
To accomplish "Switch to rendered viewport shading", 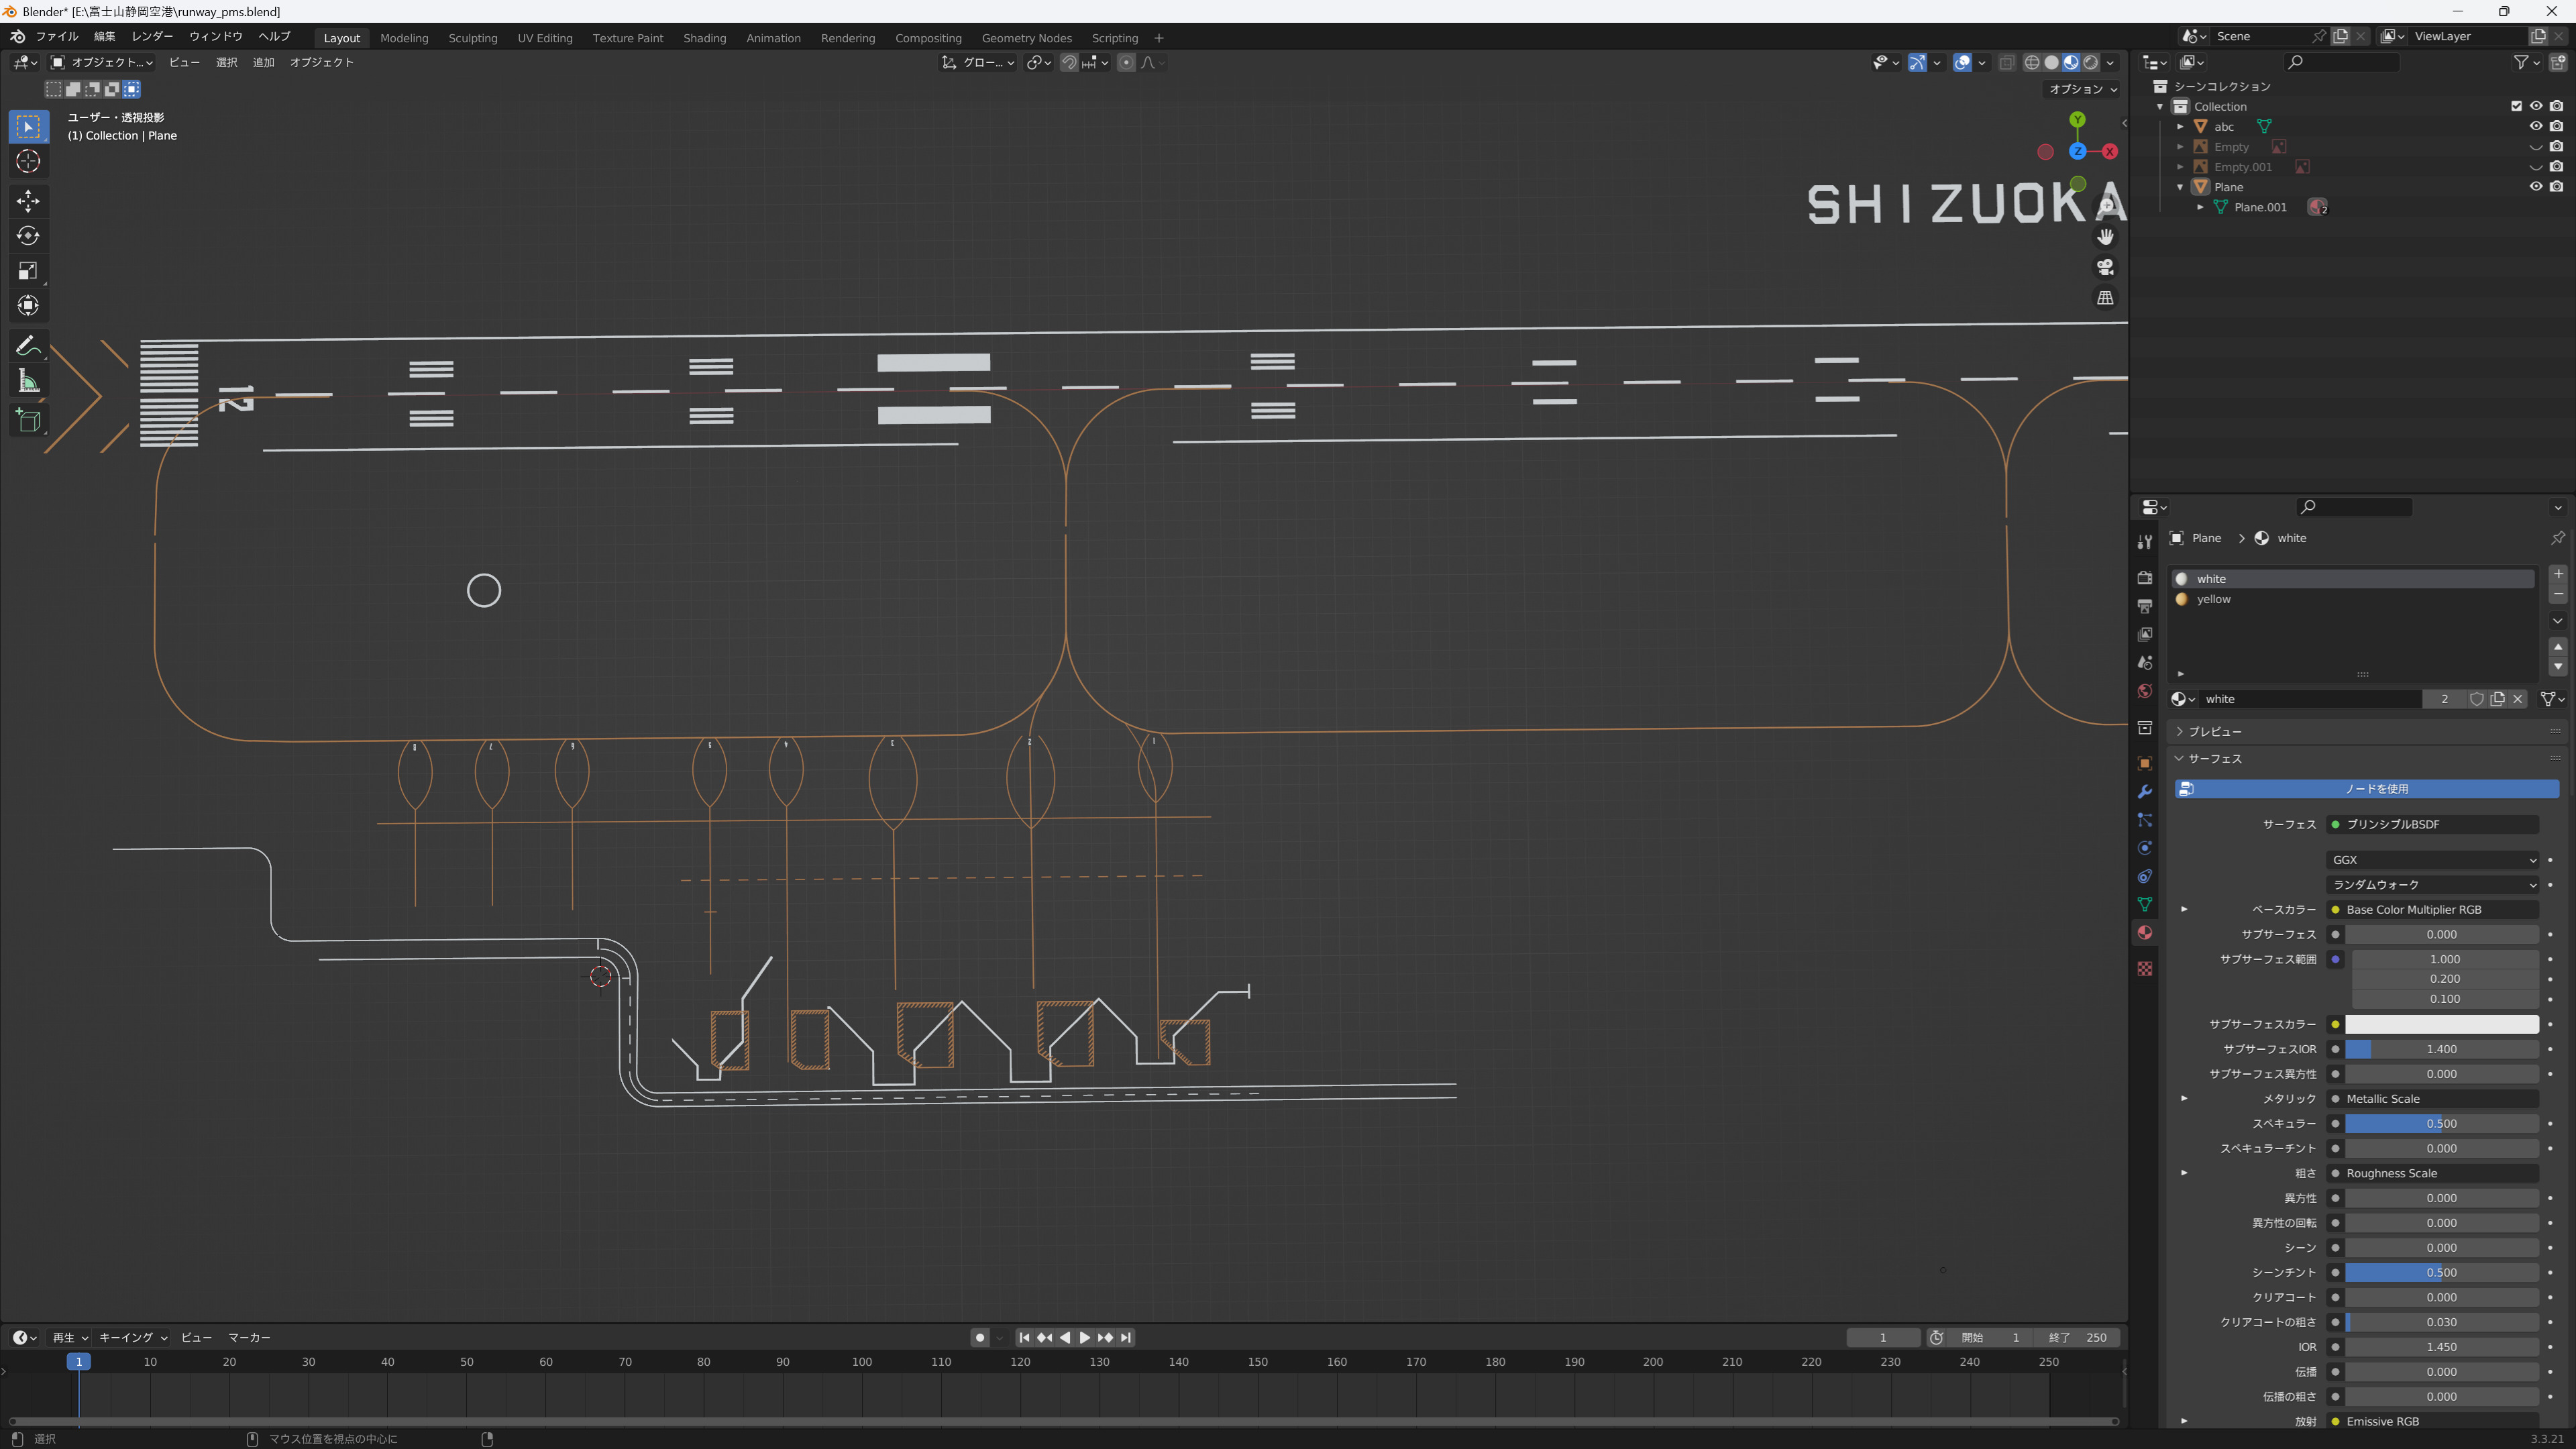I will (2091, 62).
